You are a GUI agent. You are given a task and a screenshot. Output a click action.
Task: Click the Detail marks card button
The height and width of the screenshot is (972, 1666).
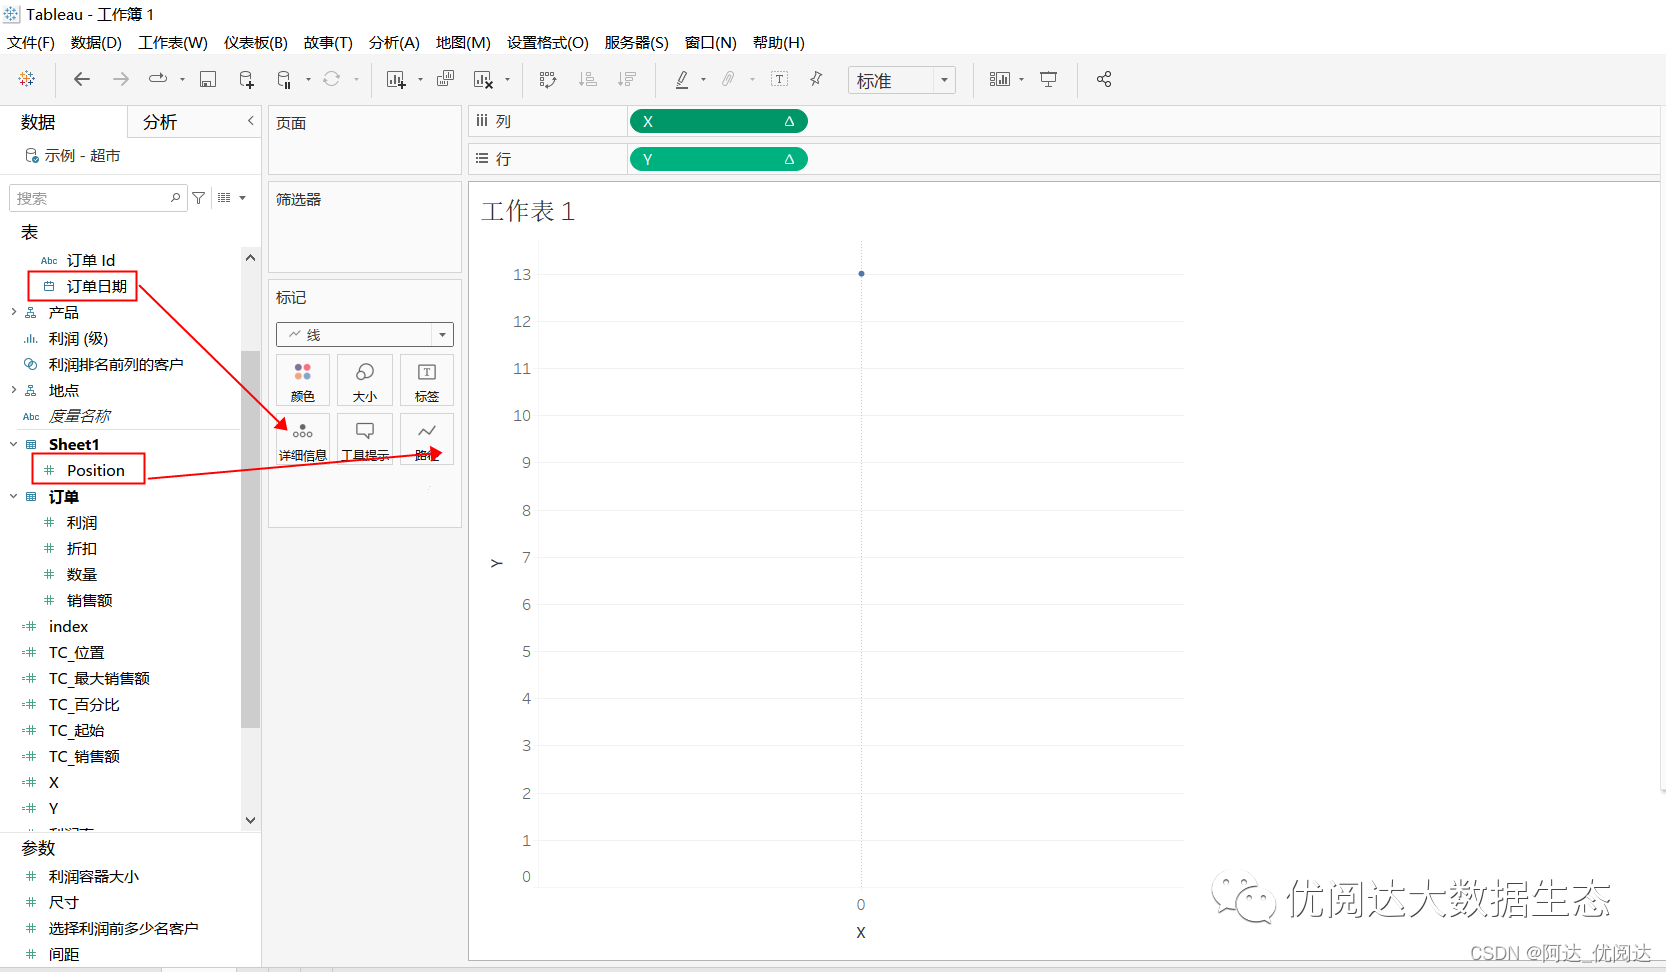tap(303, 439)
